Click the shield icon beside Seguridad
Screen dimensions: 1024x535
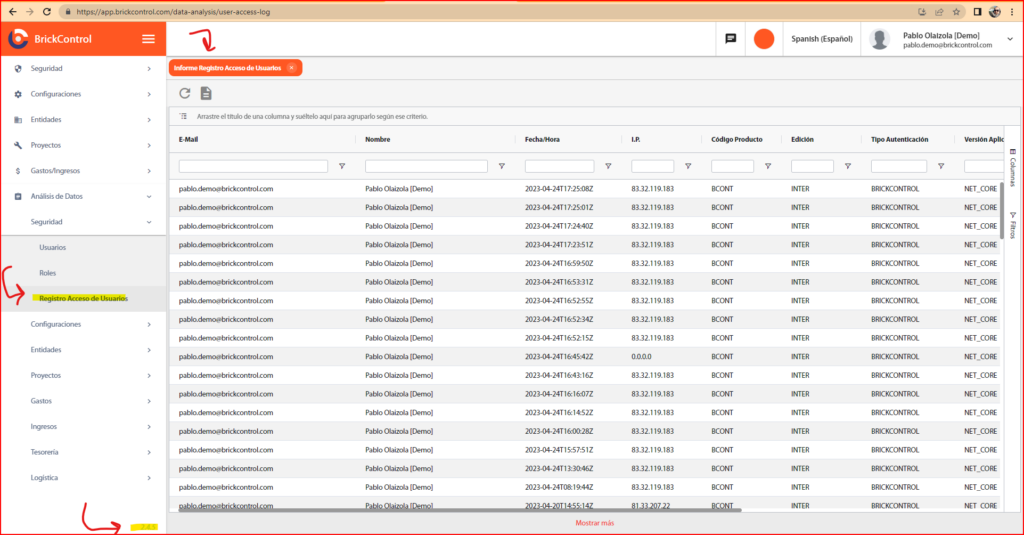[18, 69]
